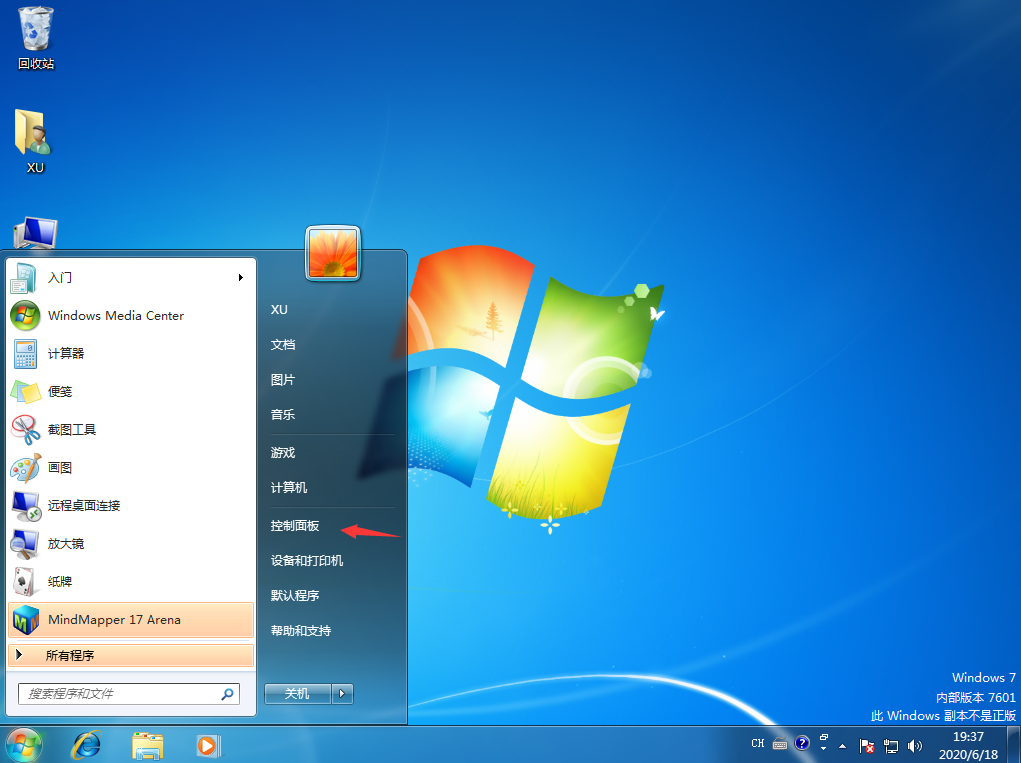The image size is (1021, 763).
Task: Show hidden tray icons with the up arrow
Action: click(841, 745)
